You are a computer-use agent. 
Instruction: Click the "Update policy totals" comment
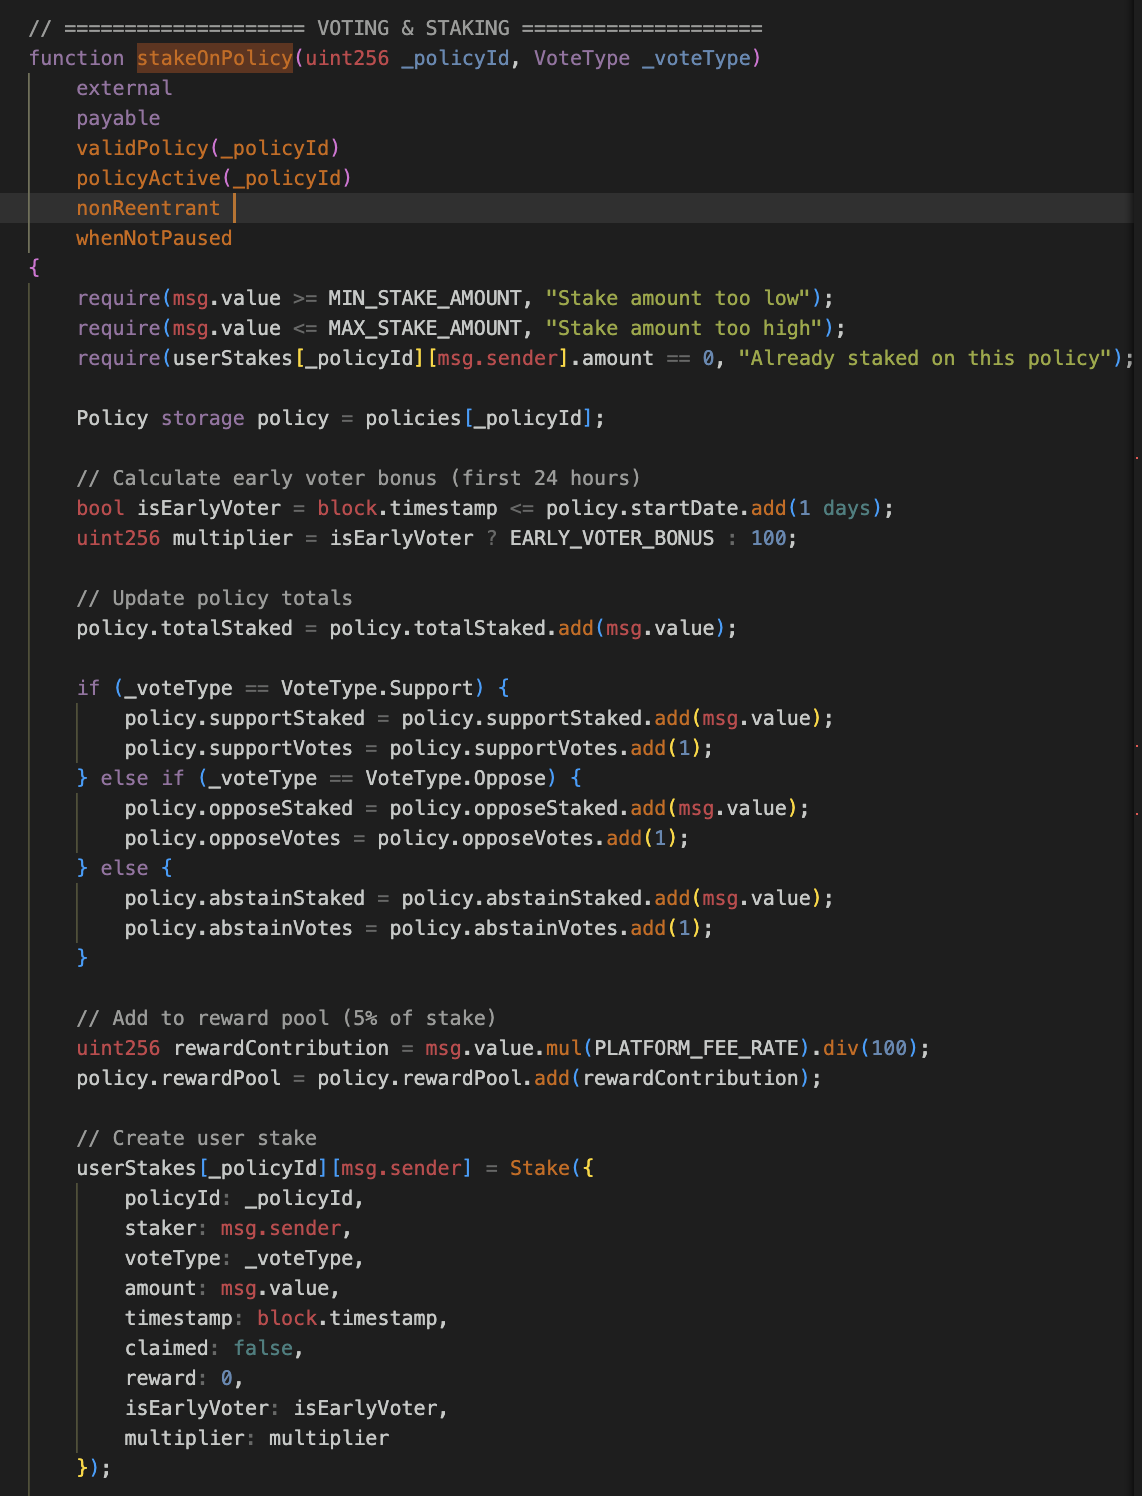[214, 598]
